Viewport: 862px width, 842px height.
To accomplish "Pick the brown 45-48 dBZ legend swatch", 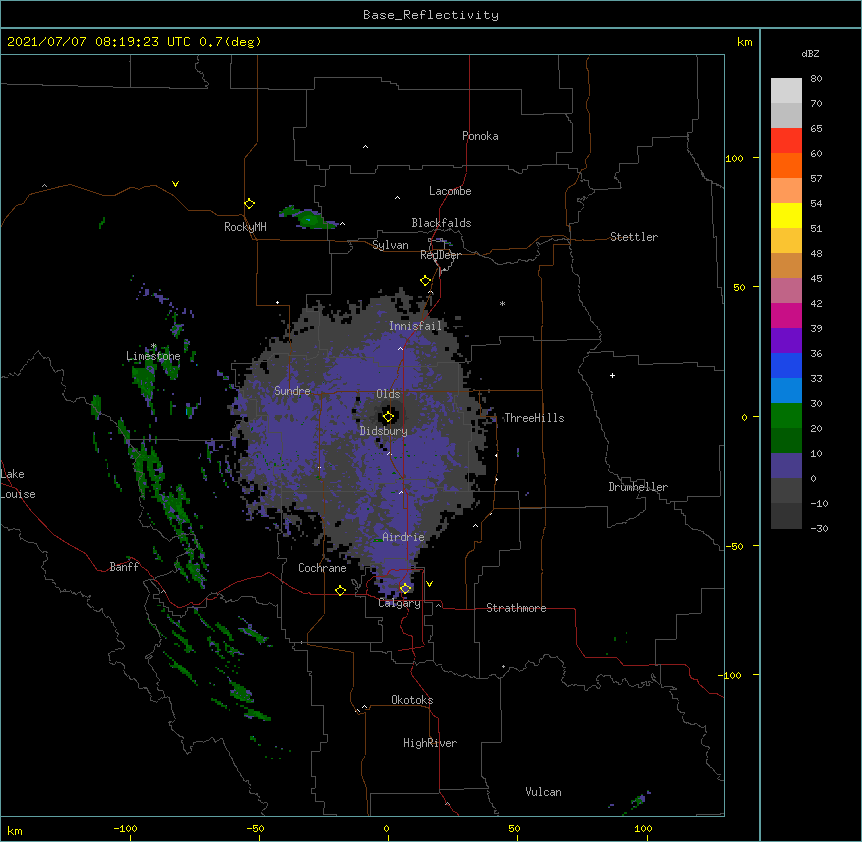I will click(x=786, y=265).
